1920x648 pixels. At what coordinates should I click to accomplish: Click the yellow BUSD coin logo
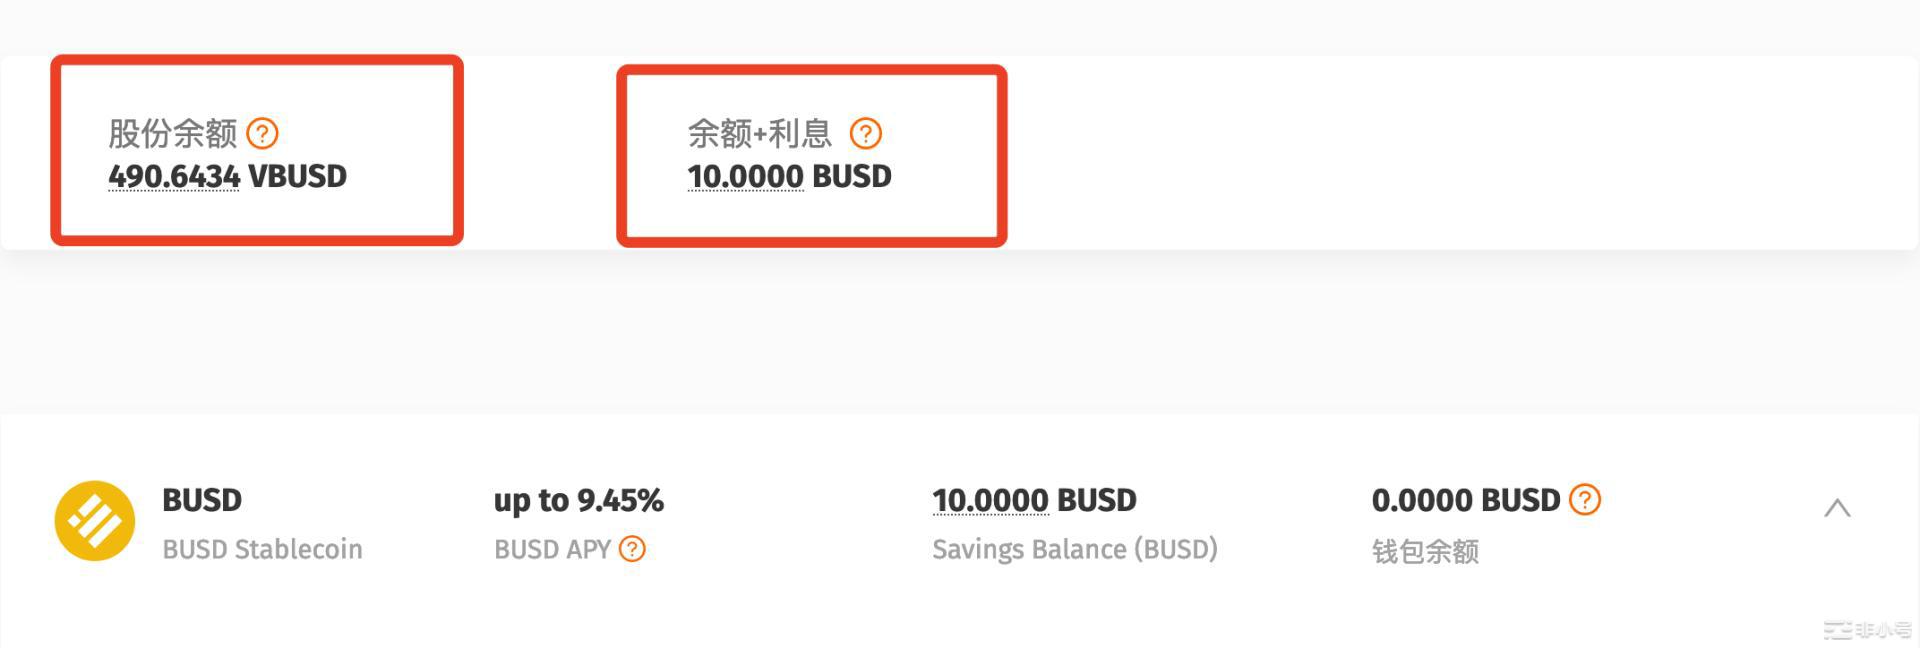(x=95, y=521)
